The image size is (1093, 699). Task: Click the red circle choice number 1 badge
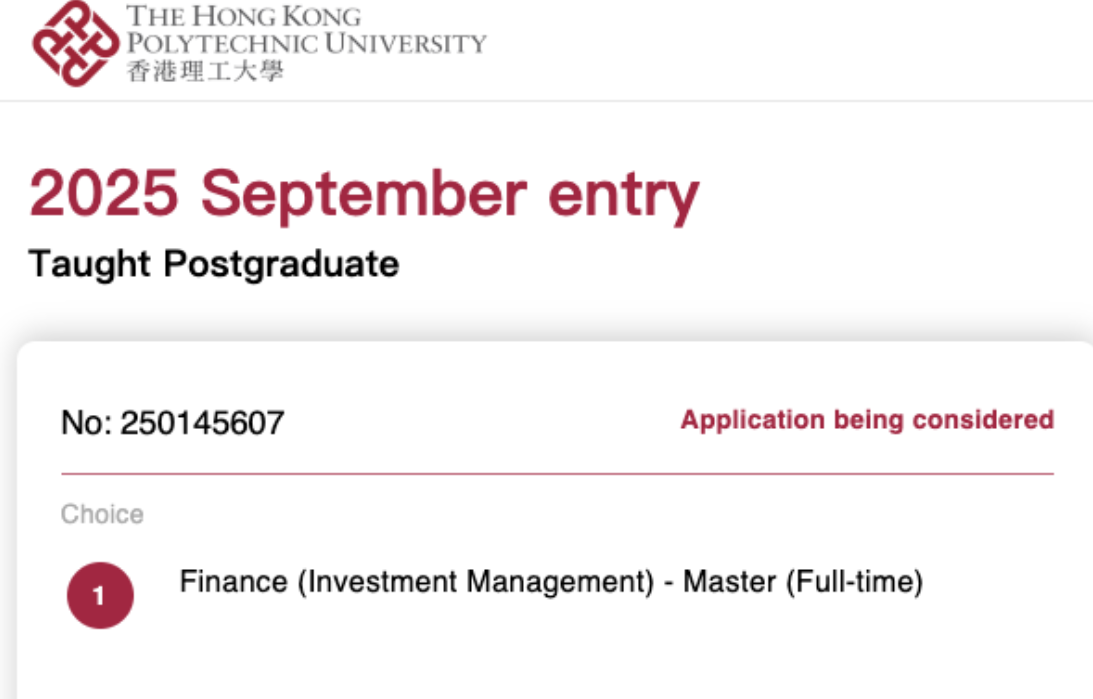tap(100, 595)
